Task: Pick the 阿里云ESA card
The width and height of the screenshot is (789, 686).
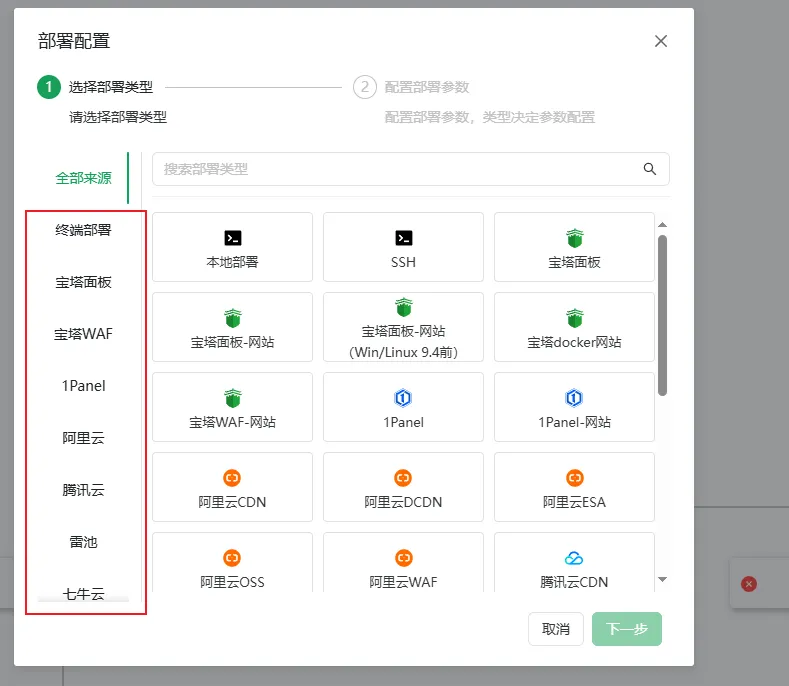Action: click(x=574, y=487)
